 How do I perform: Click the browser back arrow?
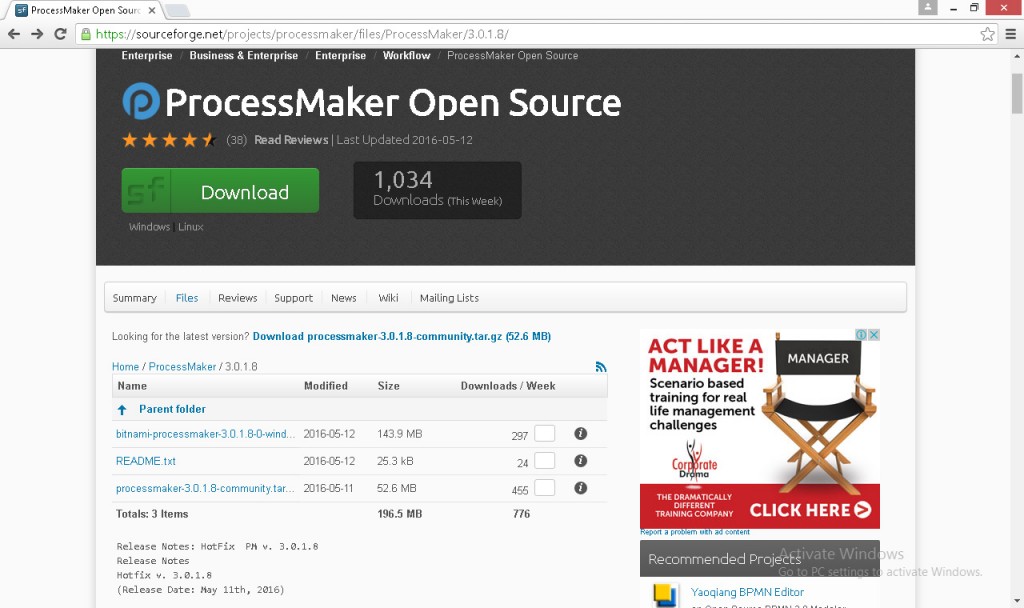click(x=14, y=34)
